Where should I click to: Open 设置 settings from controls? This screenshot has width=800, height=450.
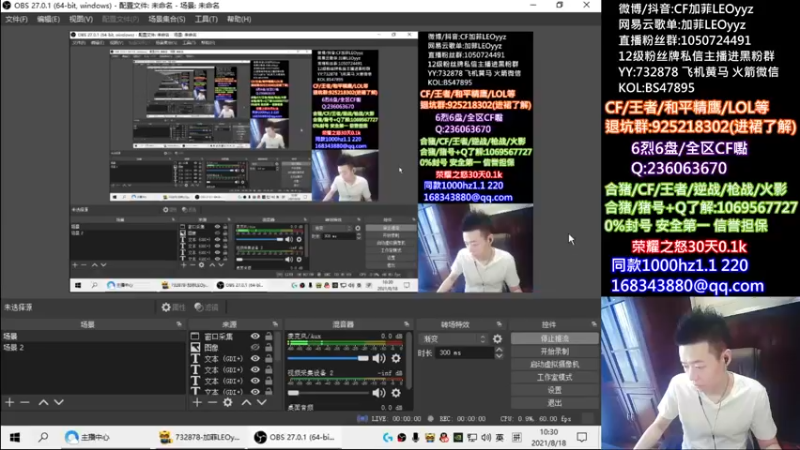pos(555,390)
